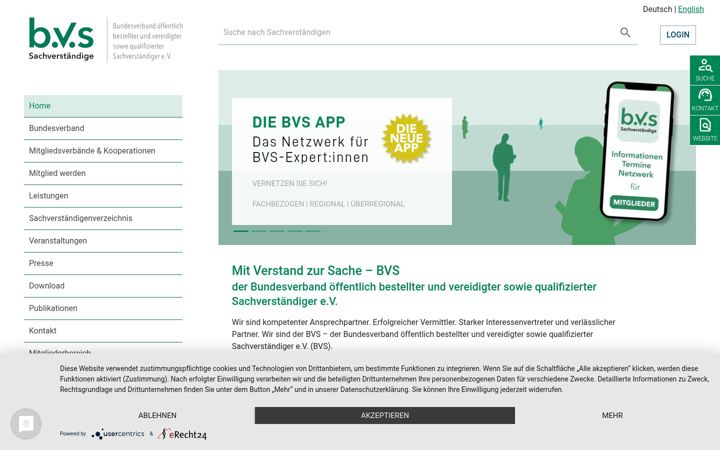This screenshot has width=720, height=450.
Task: Click the DIE NEUE APP badge
Action: (x=406, y=138)
